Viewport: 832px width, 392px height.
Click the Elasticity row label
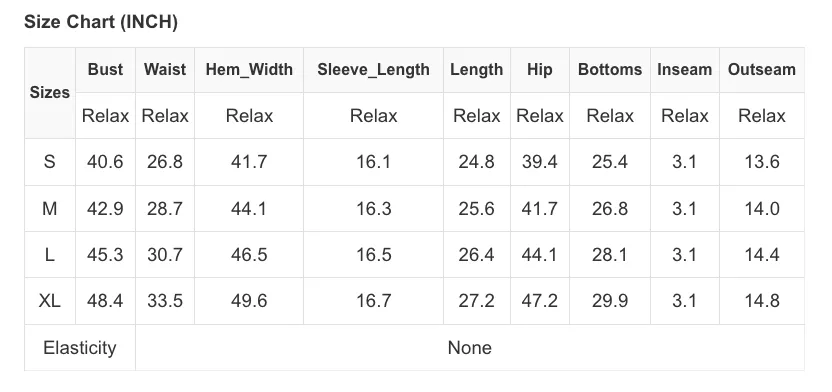[80, 347]
